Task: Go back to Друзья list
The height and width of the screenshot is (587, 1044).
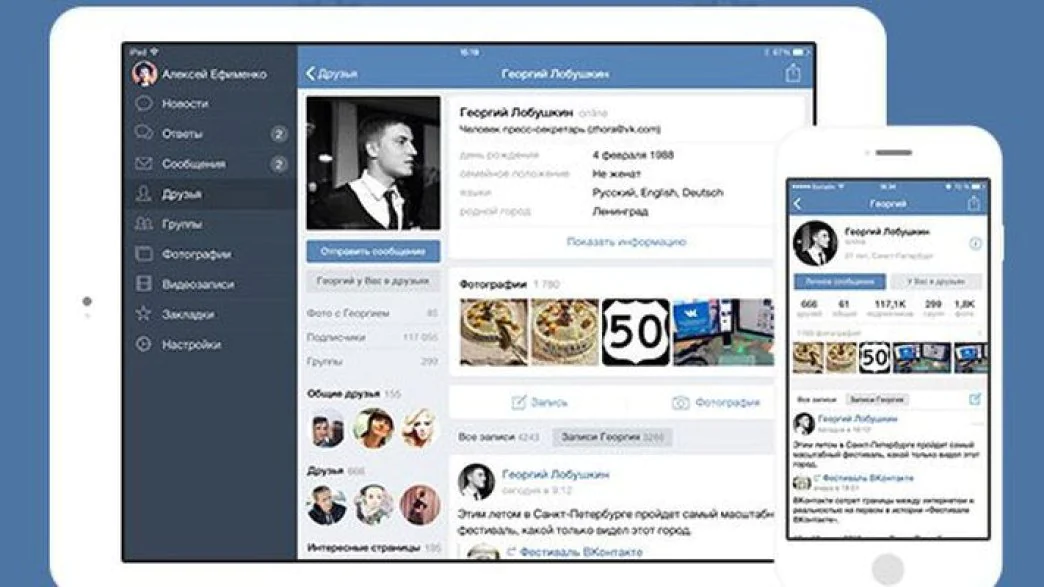Action: tap(332, 74)
